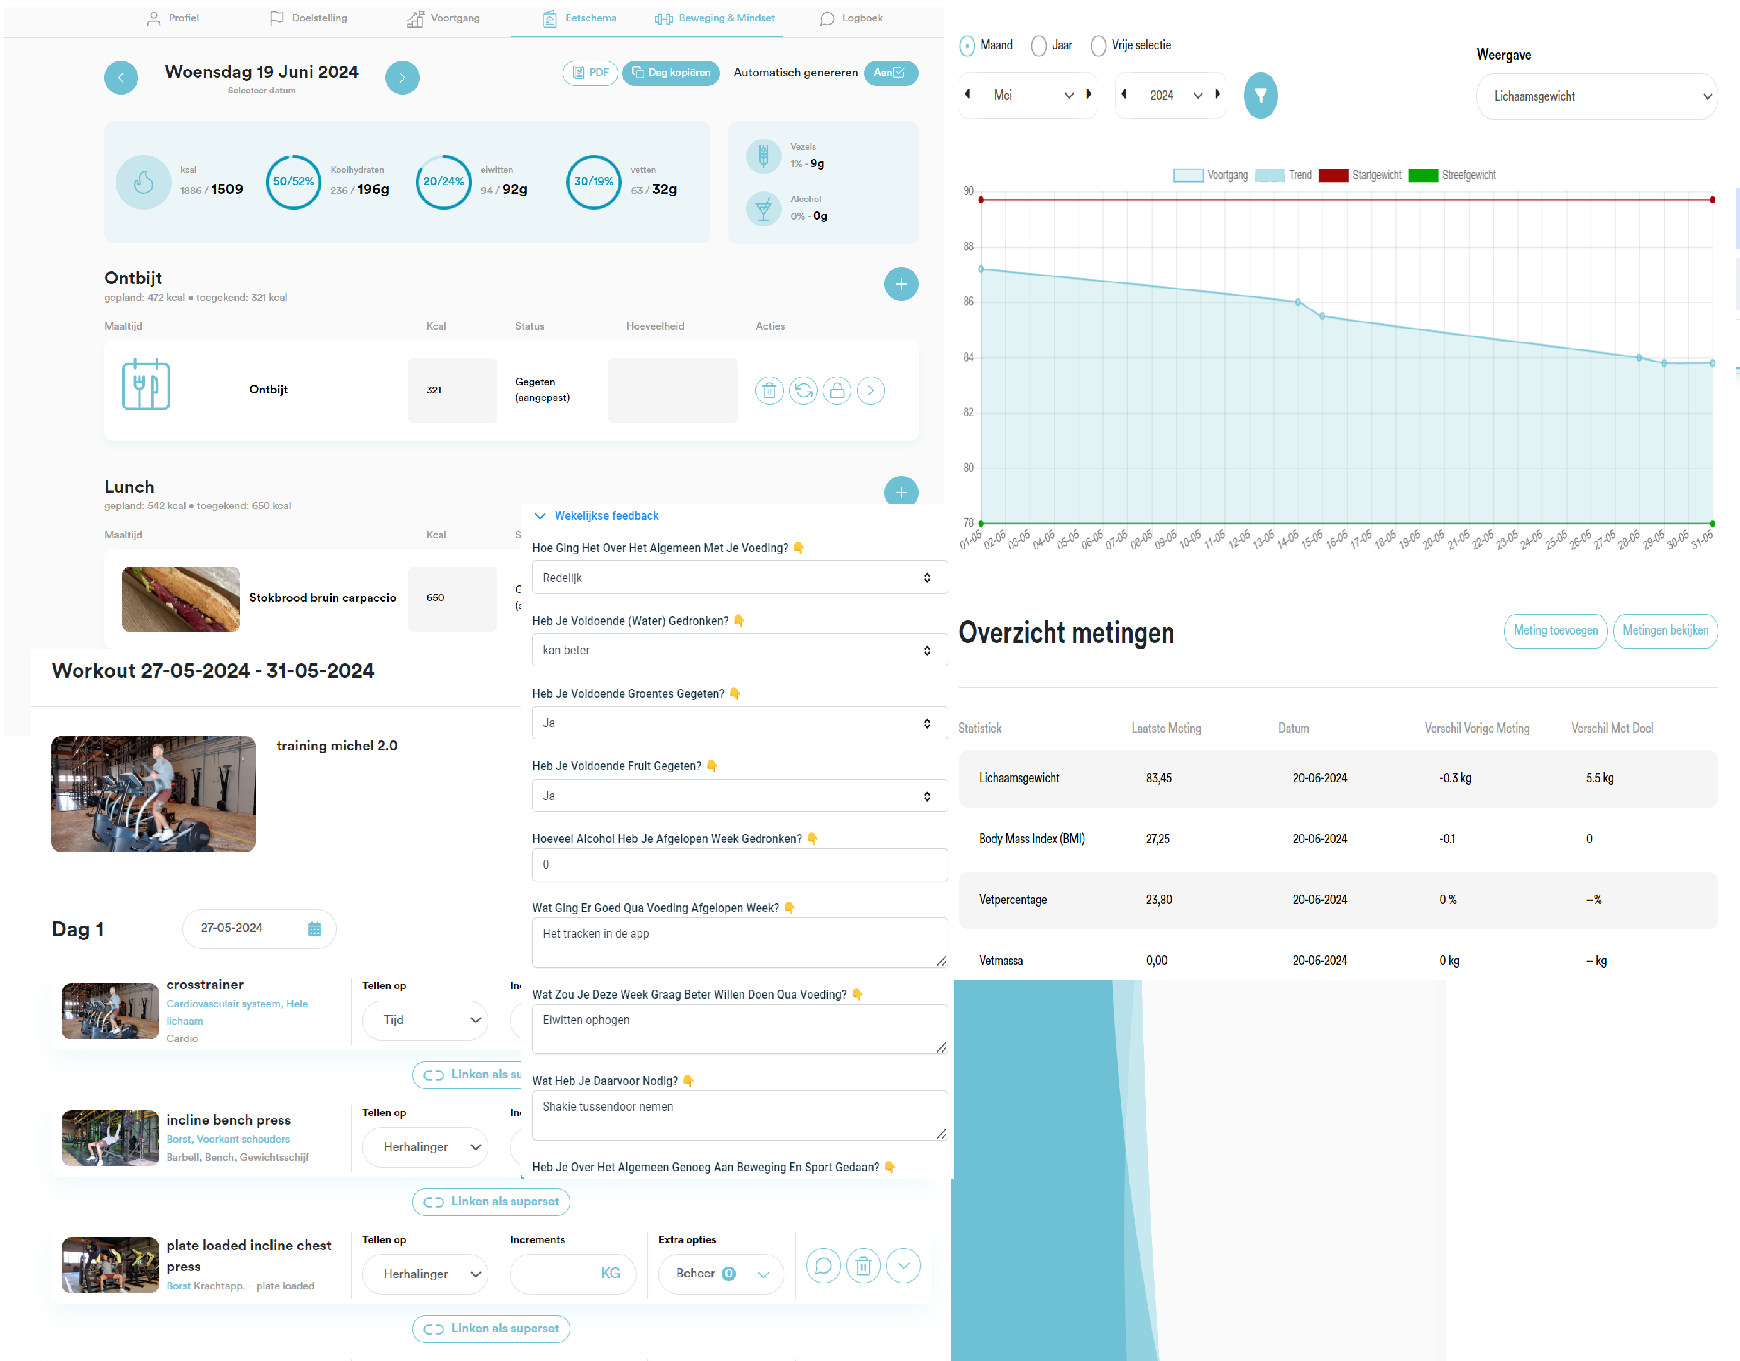This screenshot has width=1740, height=1361.
Task: Select the Jaar radio option
Action: pyautogui.click(x=1039, y=46)
